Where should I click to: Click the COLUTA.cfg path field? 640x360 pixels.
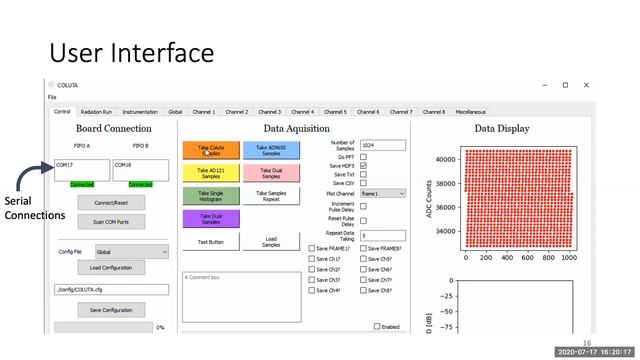(x=111, y=289)
